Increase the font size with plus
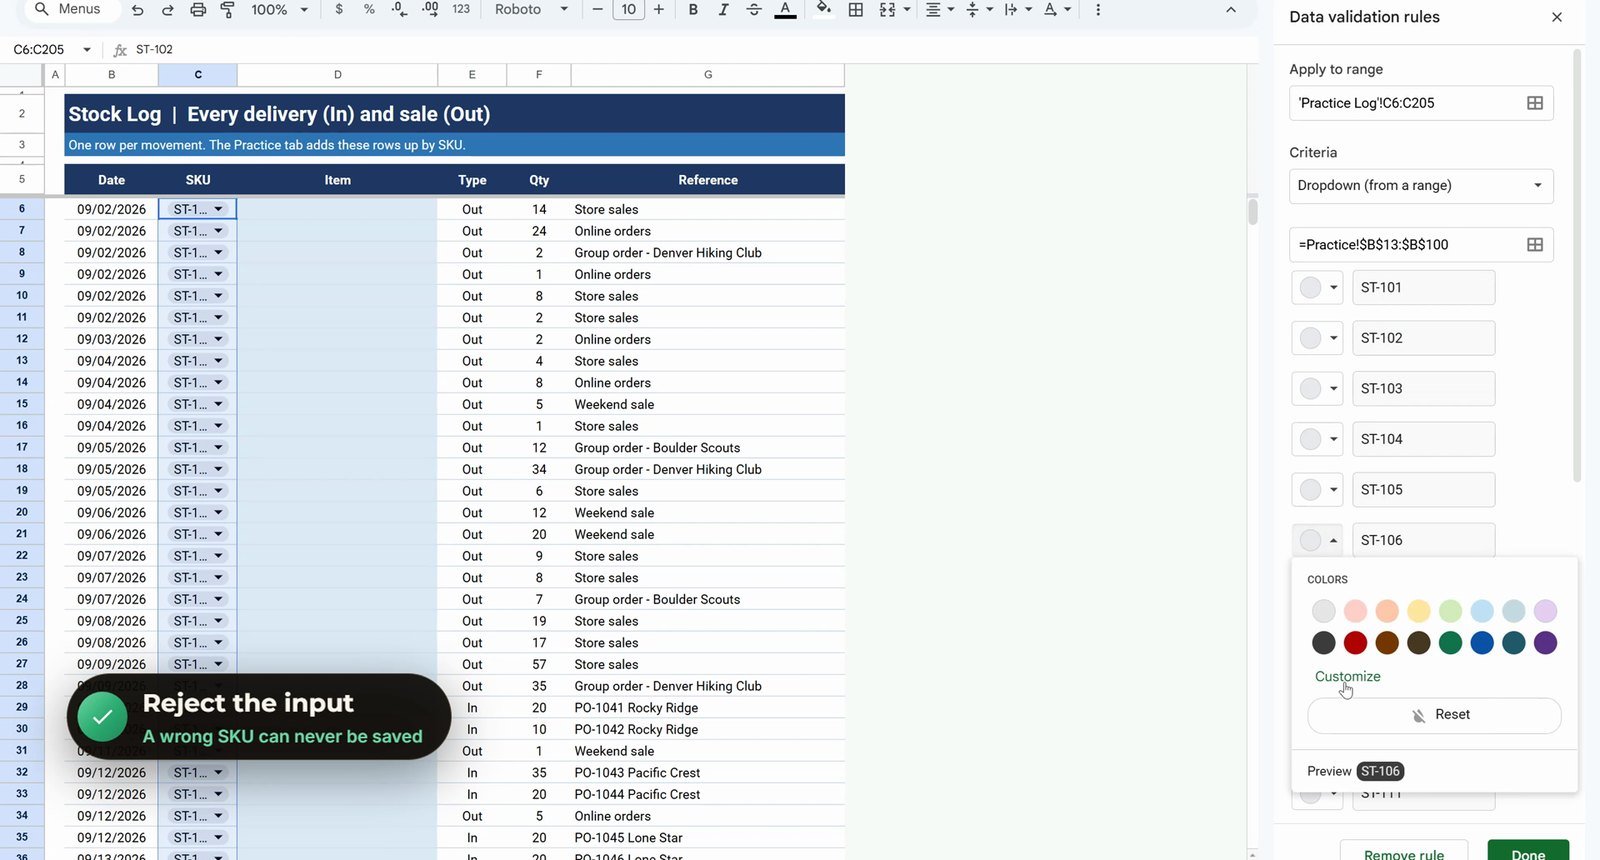Image resolution: width=1600 pixels, height=860 pixels. click(x=658, y=9)
